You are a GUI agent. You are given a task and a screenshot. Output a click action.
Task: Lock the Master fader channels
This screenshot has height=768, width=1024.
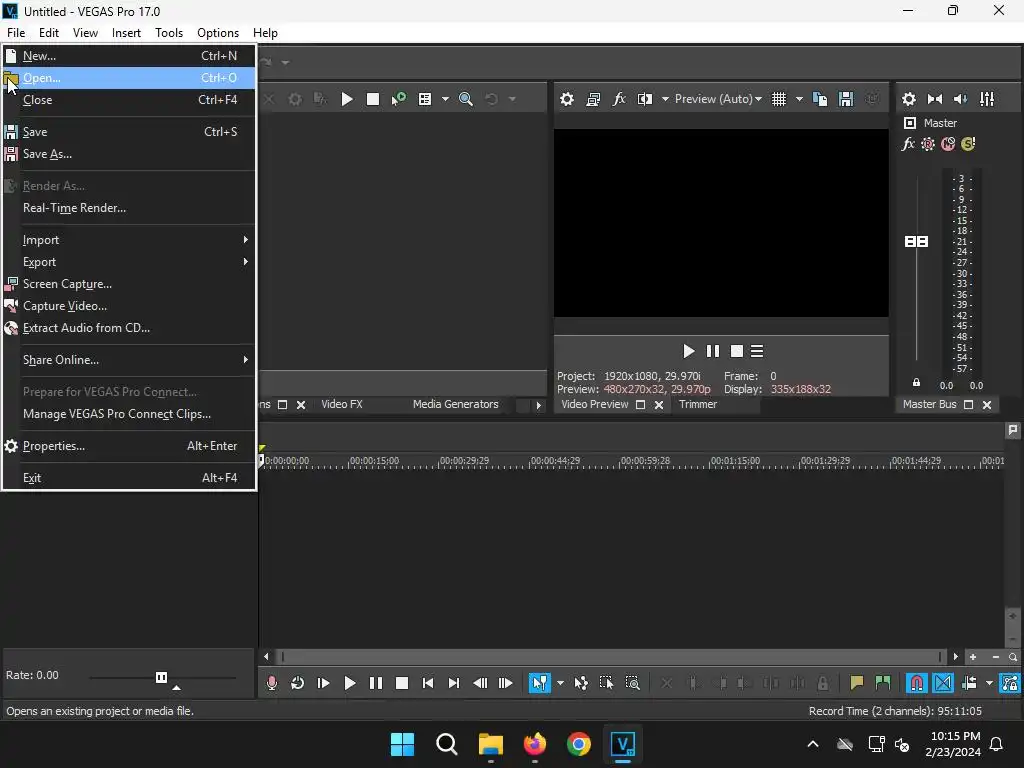click(916, 383)
